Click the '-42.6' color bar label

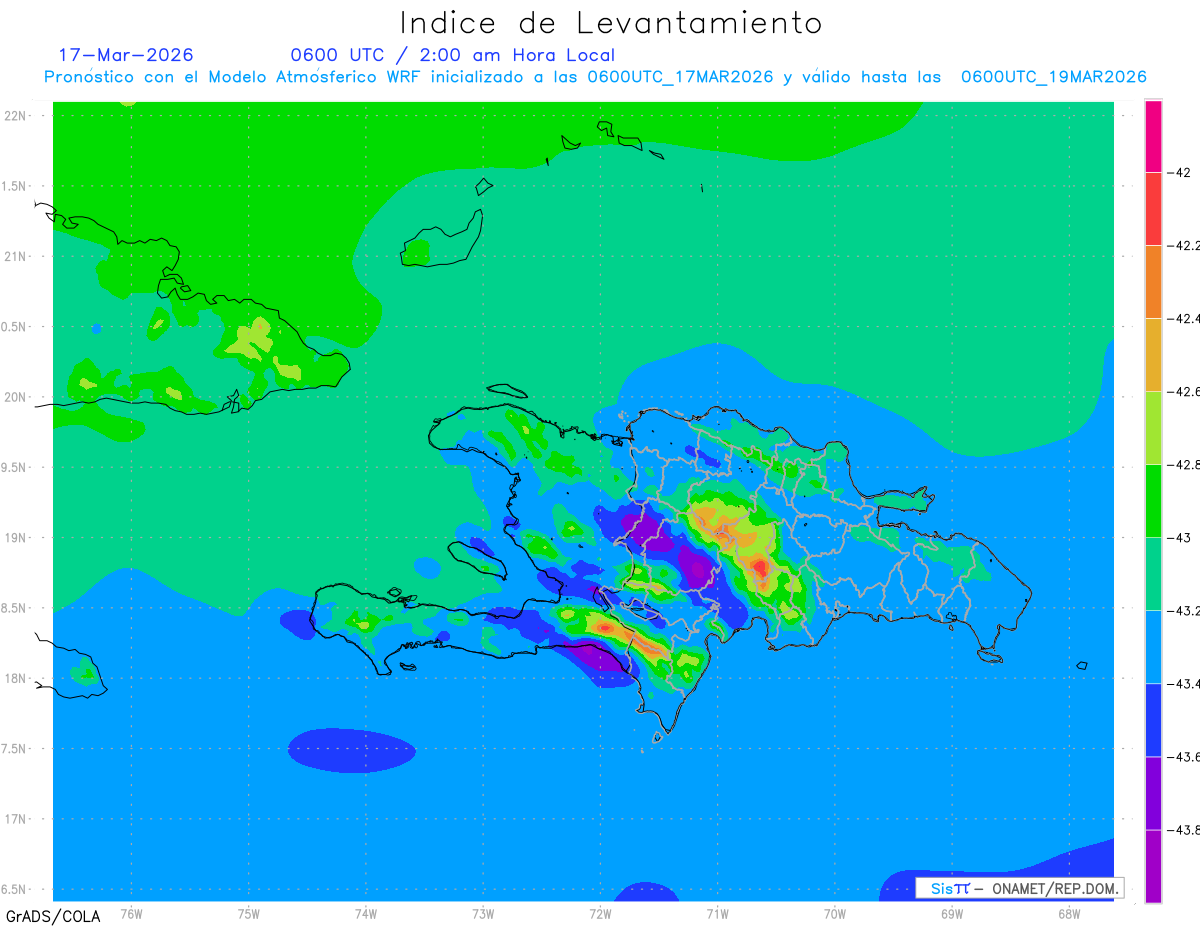1184,391
